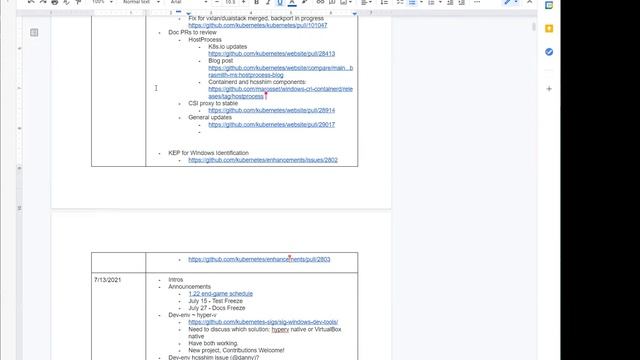Open the windows-cri-containerd releases link
This screenshot has height=360, width=640.
[x=280, y=93]
